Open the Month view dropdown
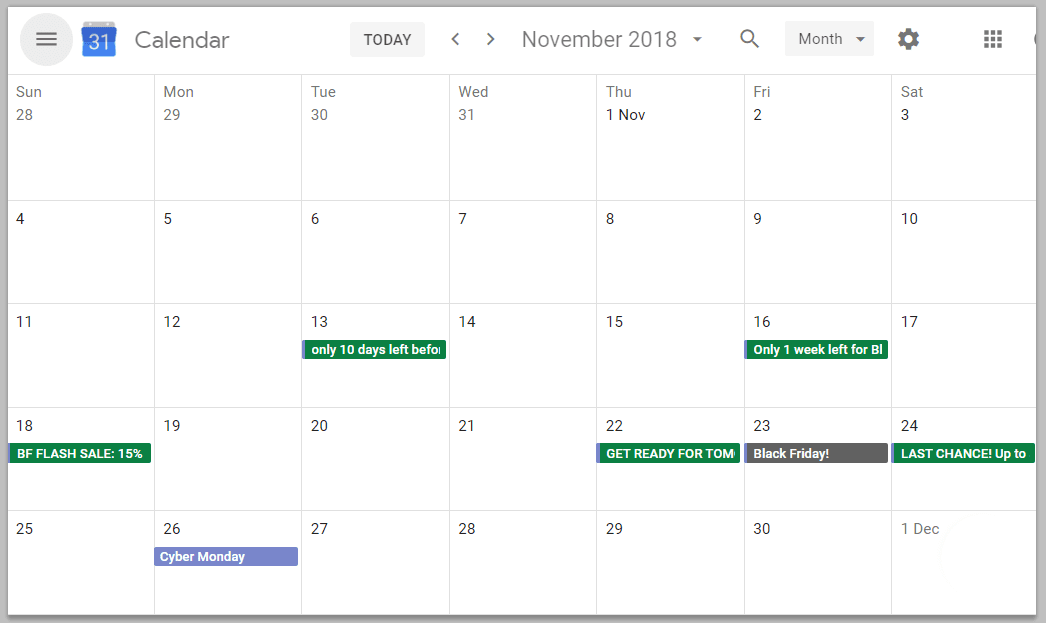The width and height of the screenshot is (1046, 623). [x=829, y=39]
